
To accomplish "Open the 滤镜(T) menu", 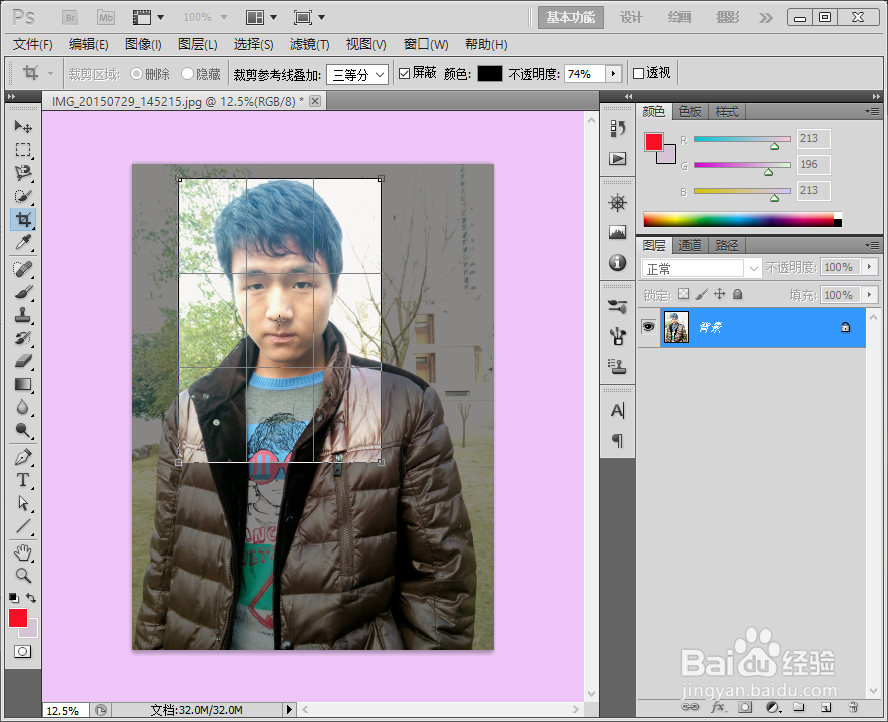I will (309, 44).
